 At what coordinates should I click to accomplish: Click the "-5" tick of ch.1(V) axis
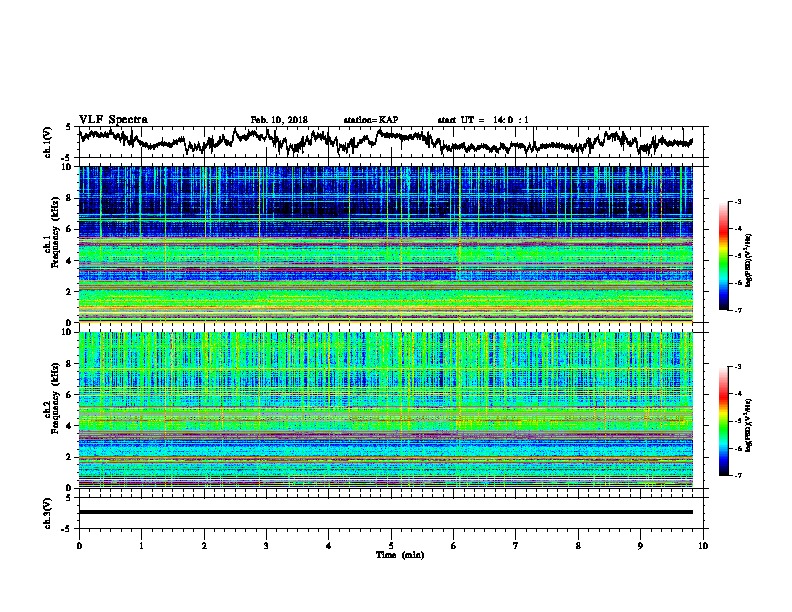point(66,158)
